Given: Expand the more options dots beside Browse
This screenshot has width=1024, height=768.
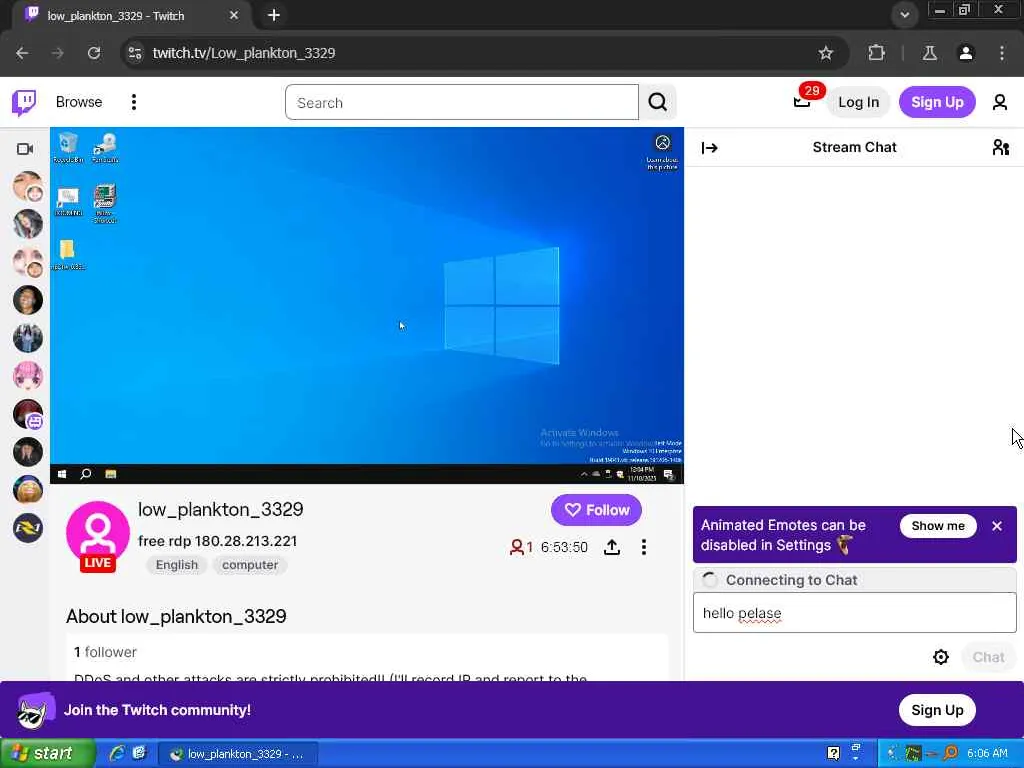Looking at the screenshot, I should pyautogui.click(x=134, y=102).
